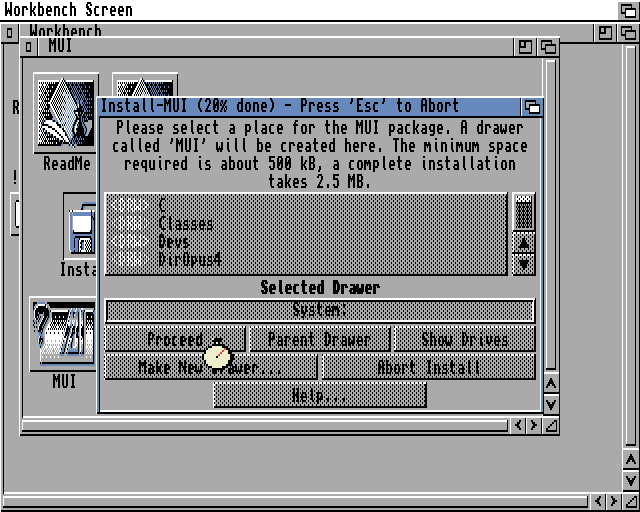Viewport: 640px width, 512px height.
Task: Select the MUI question-mark icon
Action: pyautogui.click(x=63, y=334)
